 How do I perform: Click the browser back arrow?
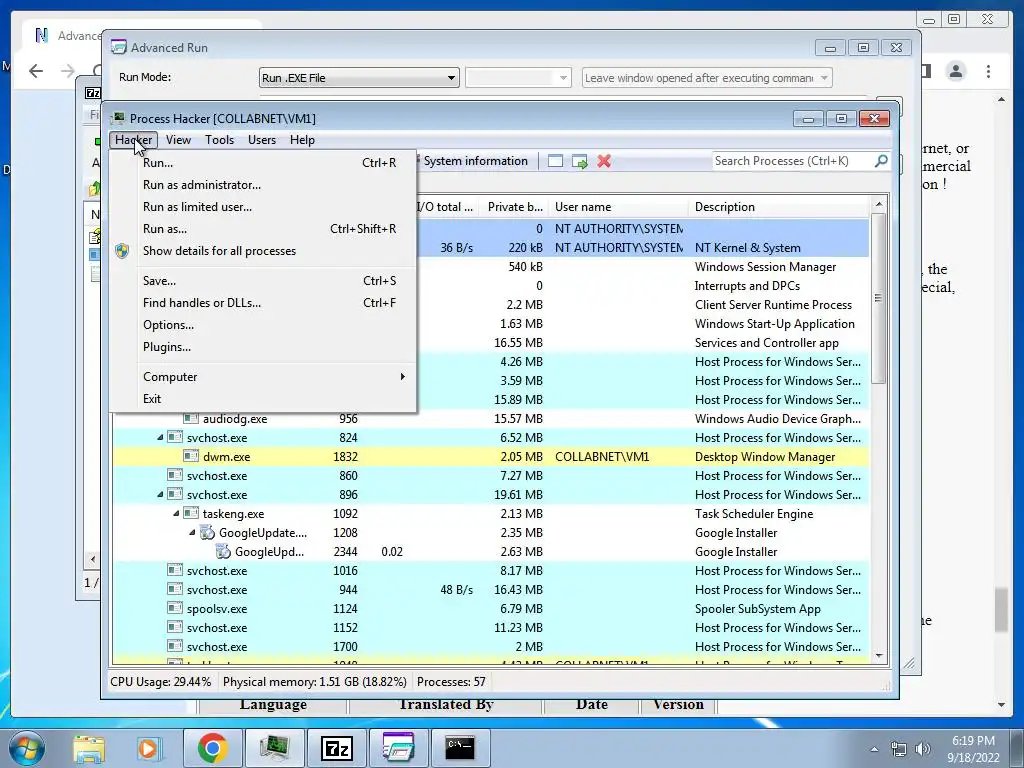pyautogui.click(x=36, y=71)
